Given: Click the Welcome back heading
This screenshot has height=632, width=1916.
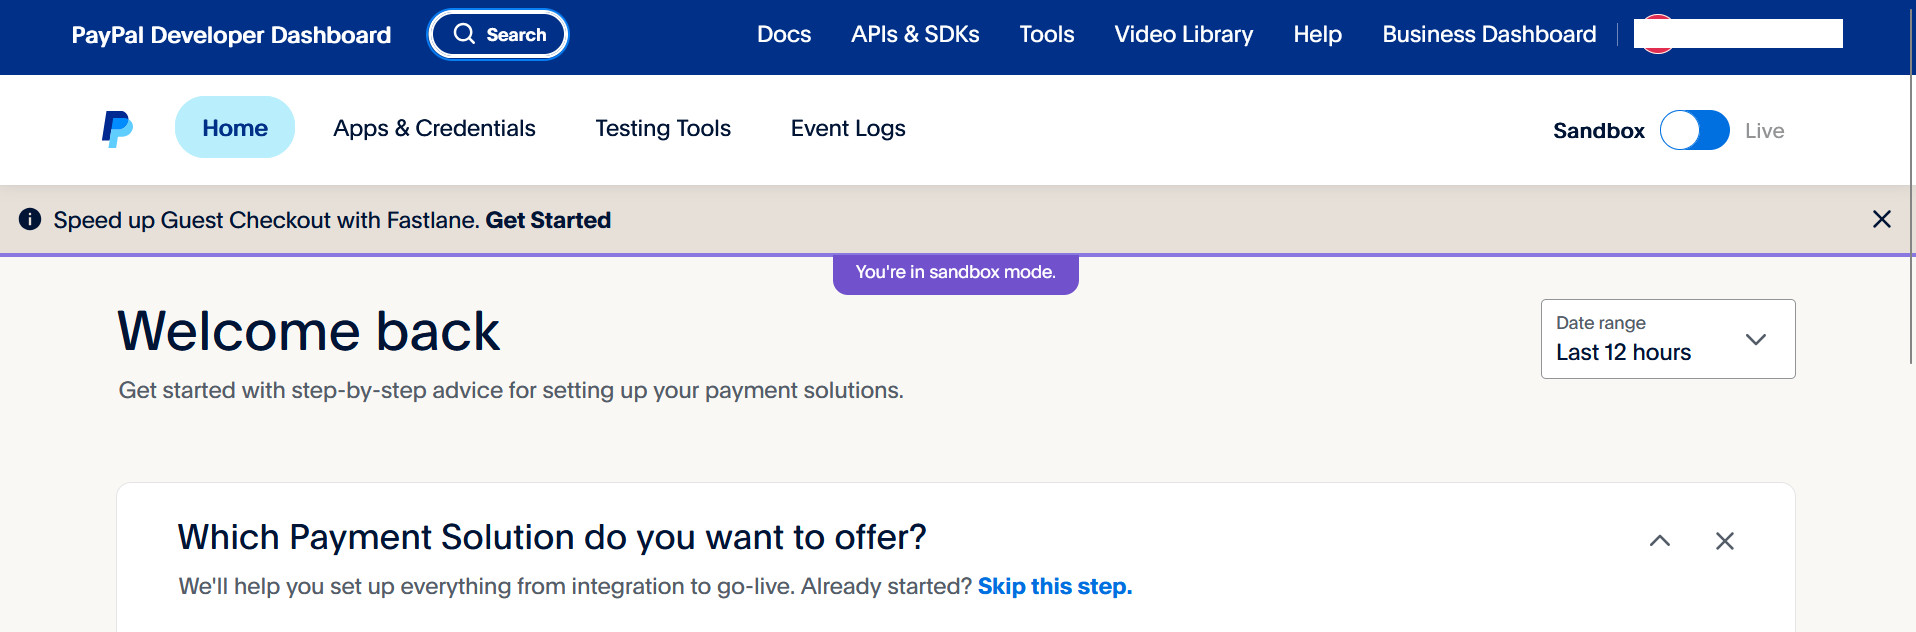Looking at the screenshot, I should 308,331.
